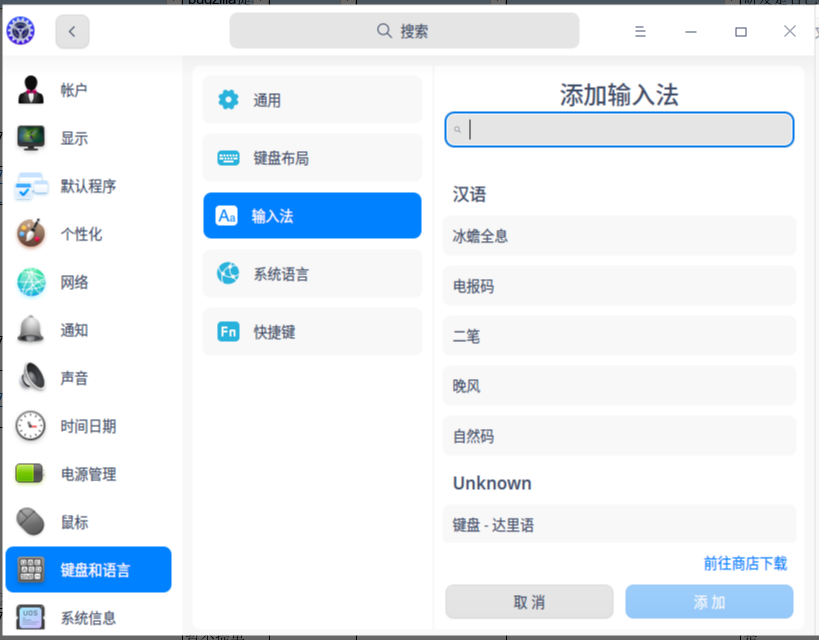
Task: Go back with the back arrow button
Action: 72,32
